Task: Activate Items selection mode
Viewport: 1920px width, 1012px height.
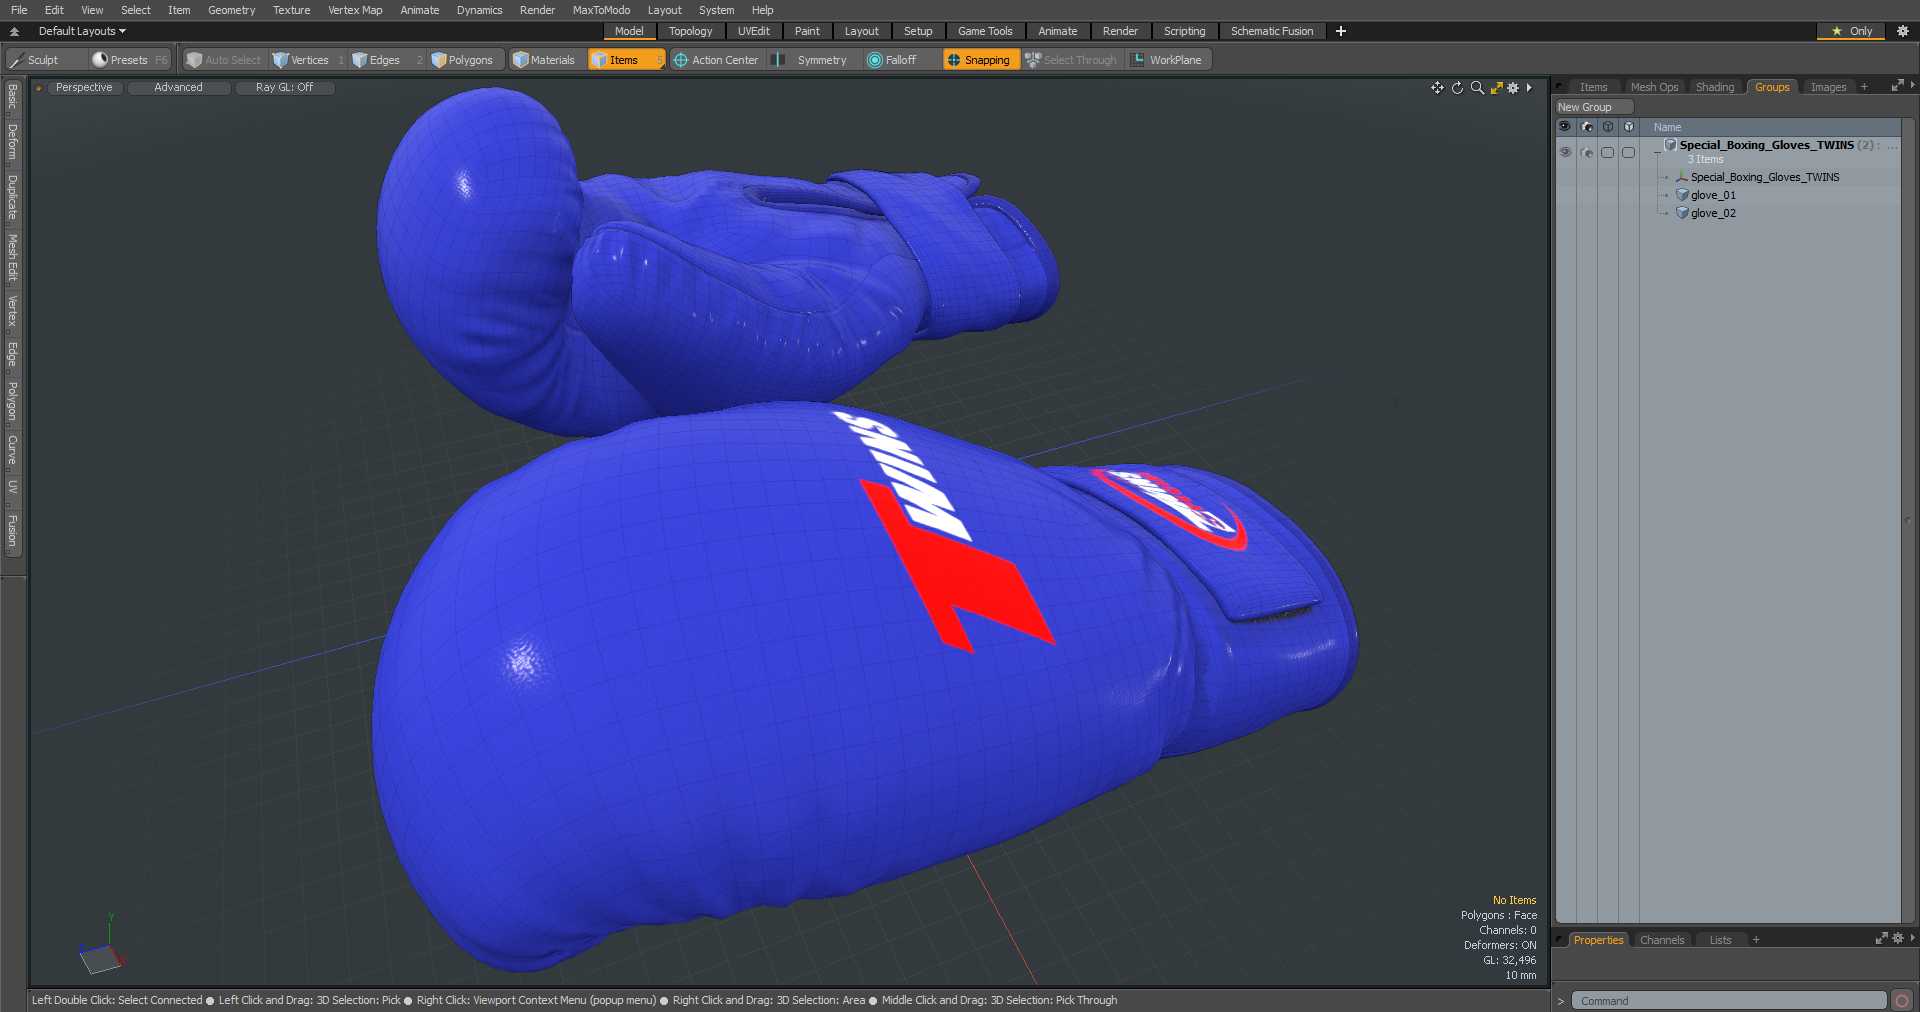Action: (x=626, y=60)
